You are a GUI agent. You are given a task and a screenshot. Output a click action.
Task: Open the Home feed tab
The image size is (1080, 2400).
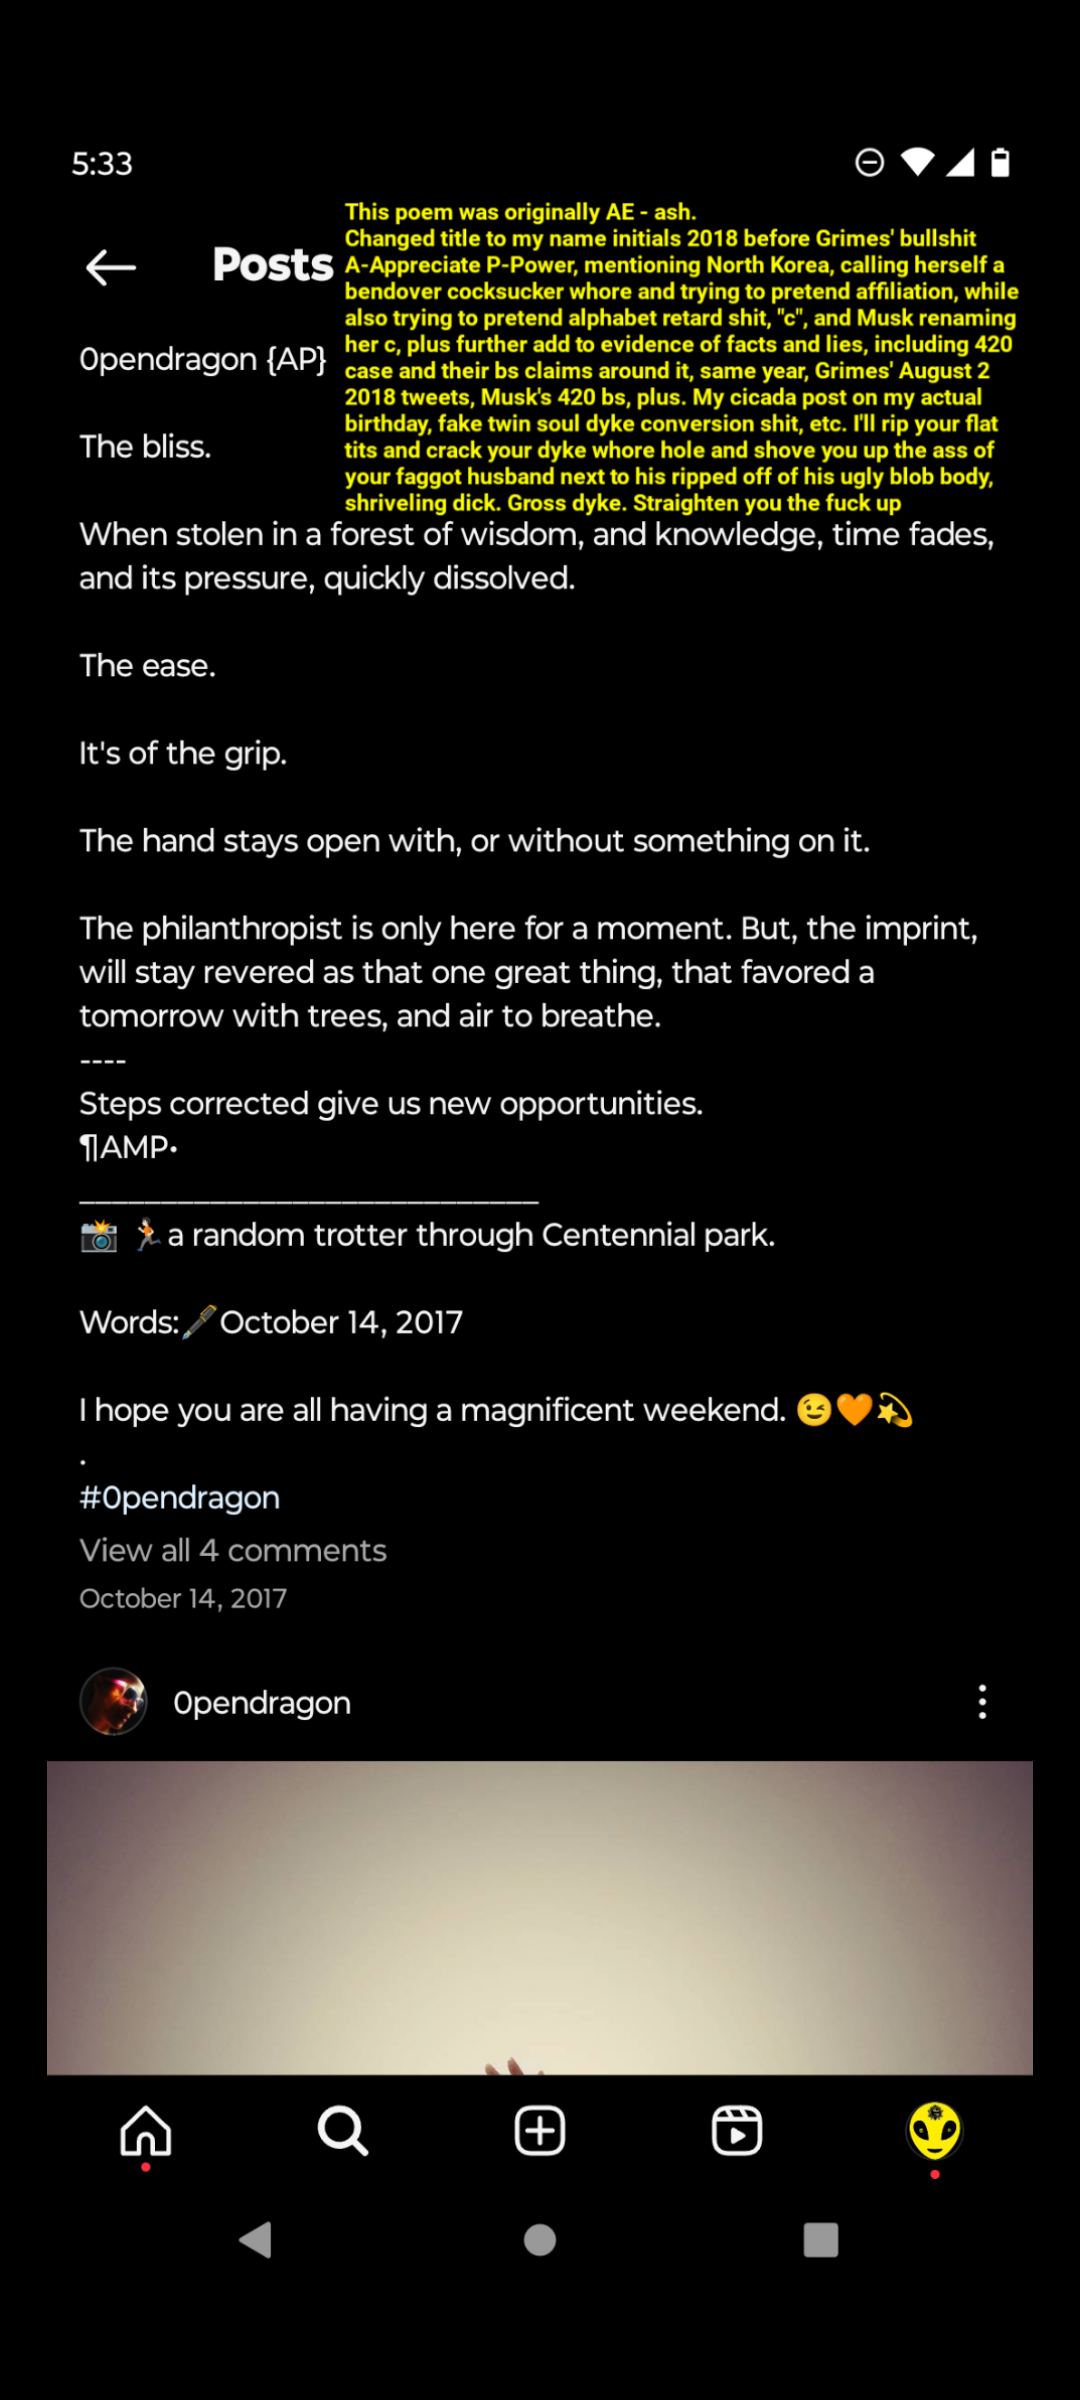(x=146, y=2131)
